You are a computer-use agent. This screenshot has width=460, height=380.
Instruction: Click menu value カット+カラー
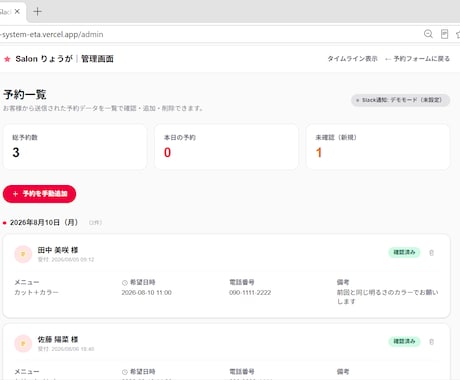pyautogui.click(x=36, y=292)
